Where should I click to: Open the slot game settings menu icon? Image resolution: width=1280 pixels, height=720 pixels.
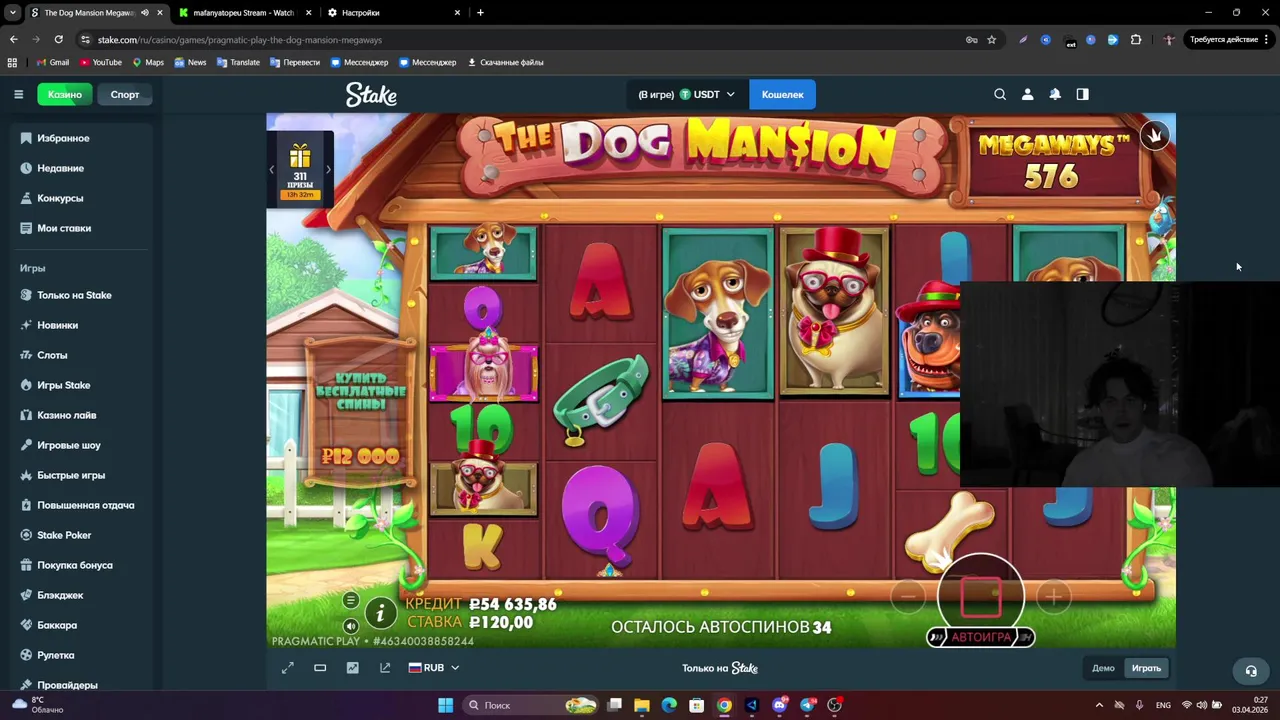click(350, 600)
